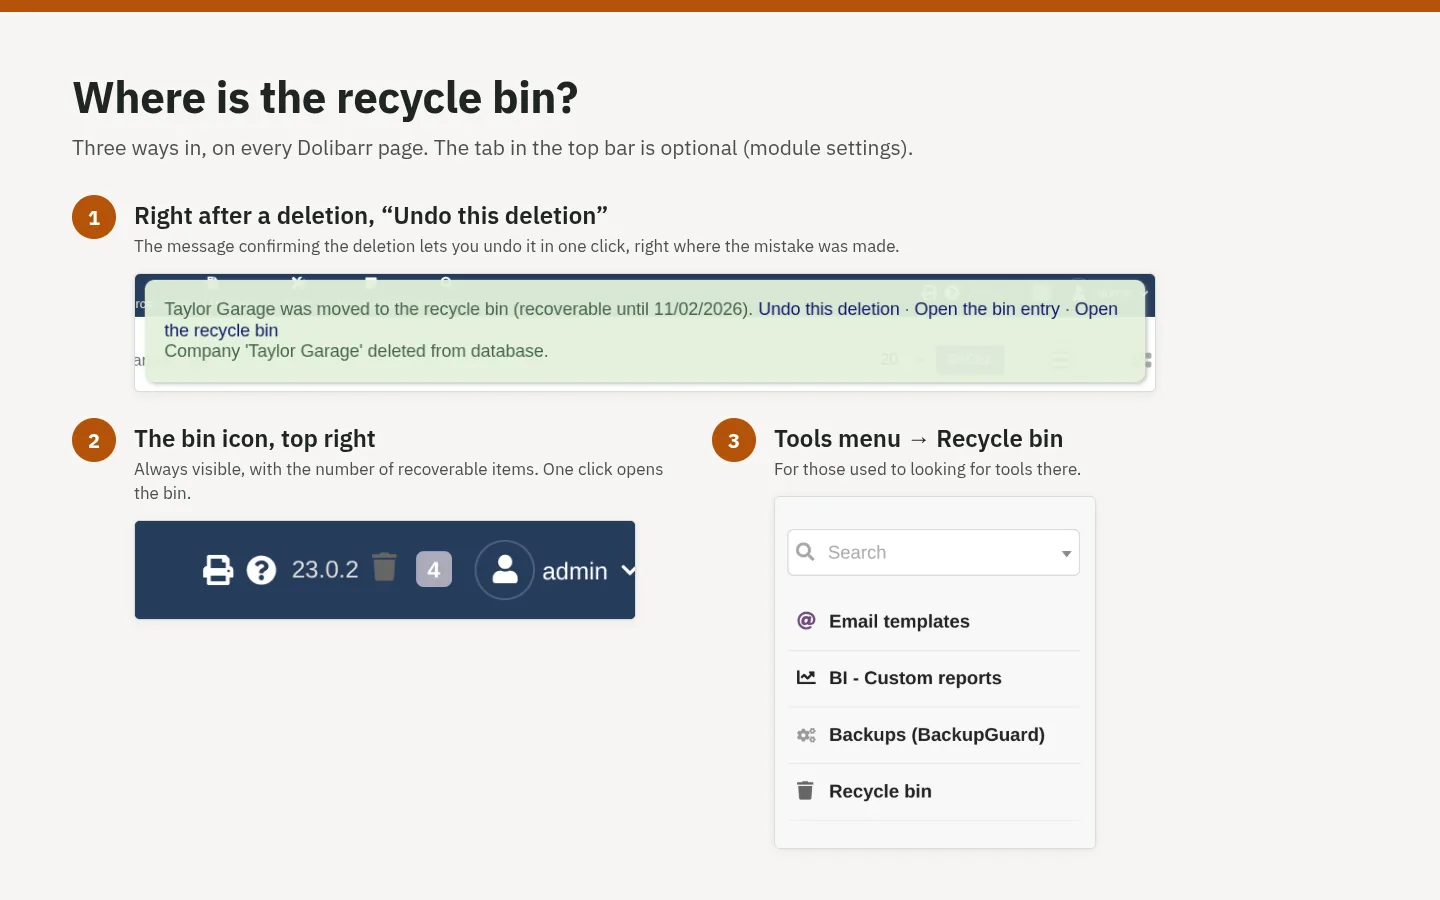Click the heading "Tools menu → Recycle bin"

(x=918, y=439)
